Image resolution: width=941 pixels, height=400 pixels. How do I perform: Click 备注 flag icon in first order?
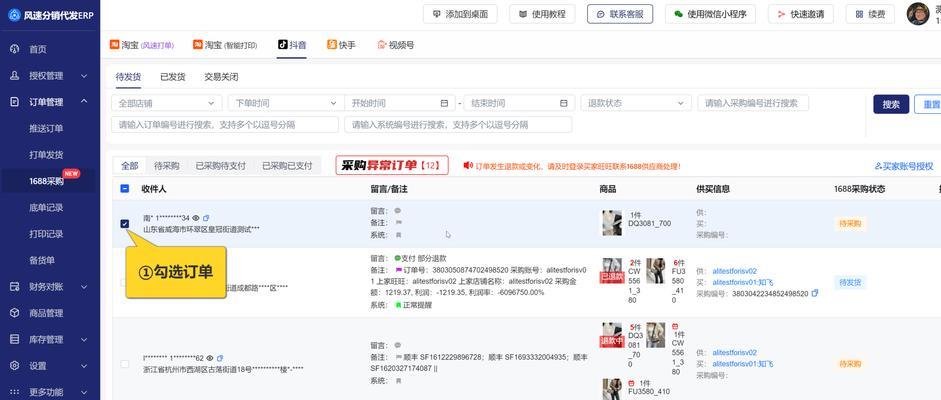point(397,222)
